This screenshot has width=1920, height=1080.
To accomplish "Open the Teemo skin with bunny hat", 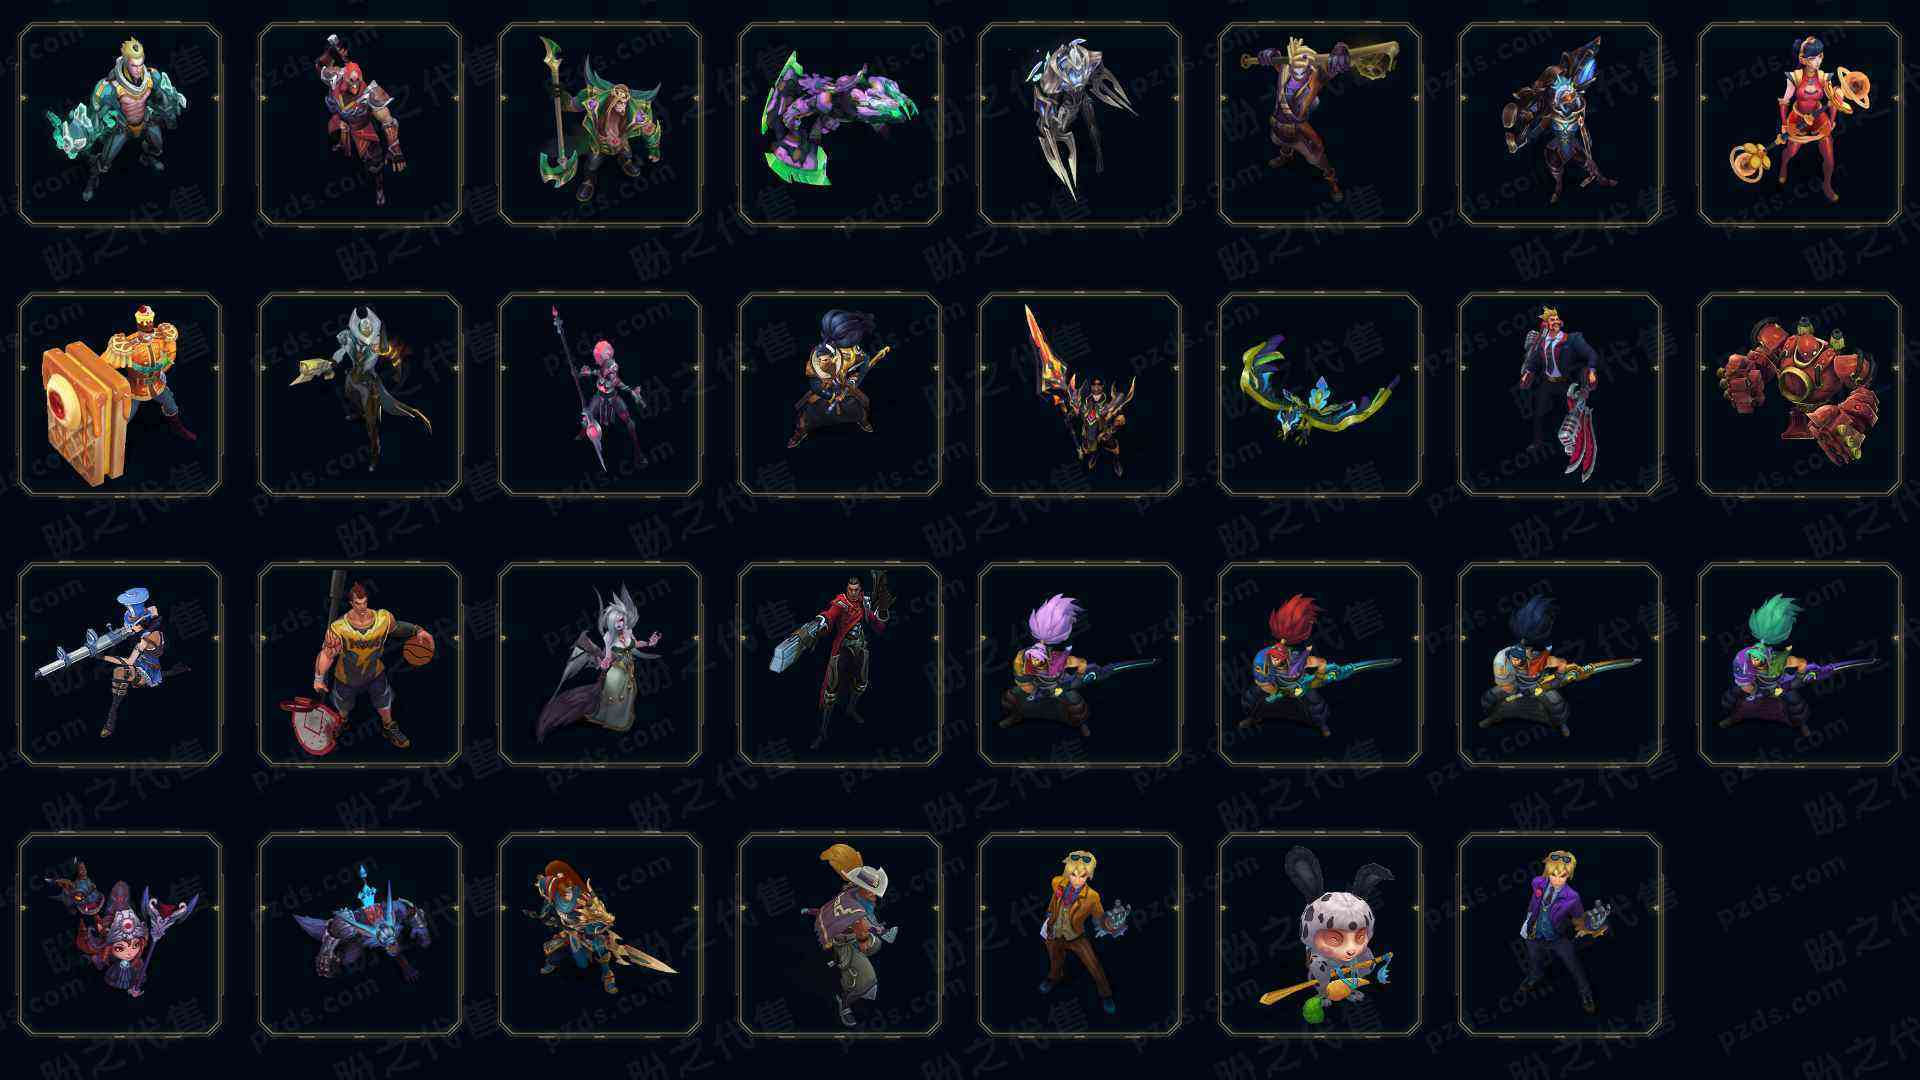I will tap(1319, 934).
